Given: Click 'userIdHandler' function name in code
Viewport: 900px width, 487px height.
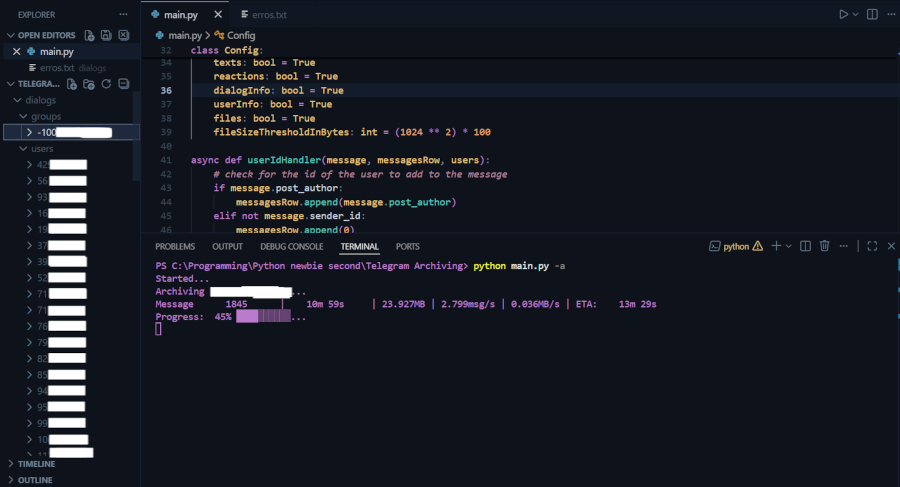Looking at the screenshot, I should (x=284, y=160).
